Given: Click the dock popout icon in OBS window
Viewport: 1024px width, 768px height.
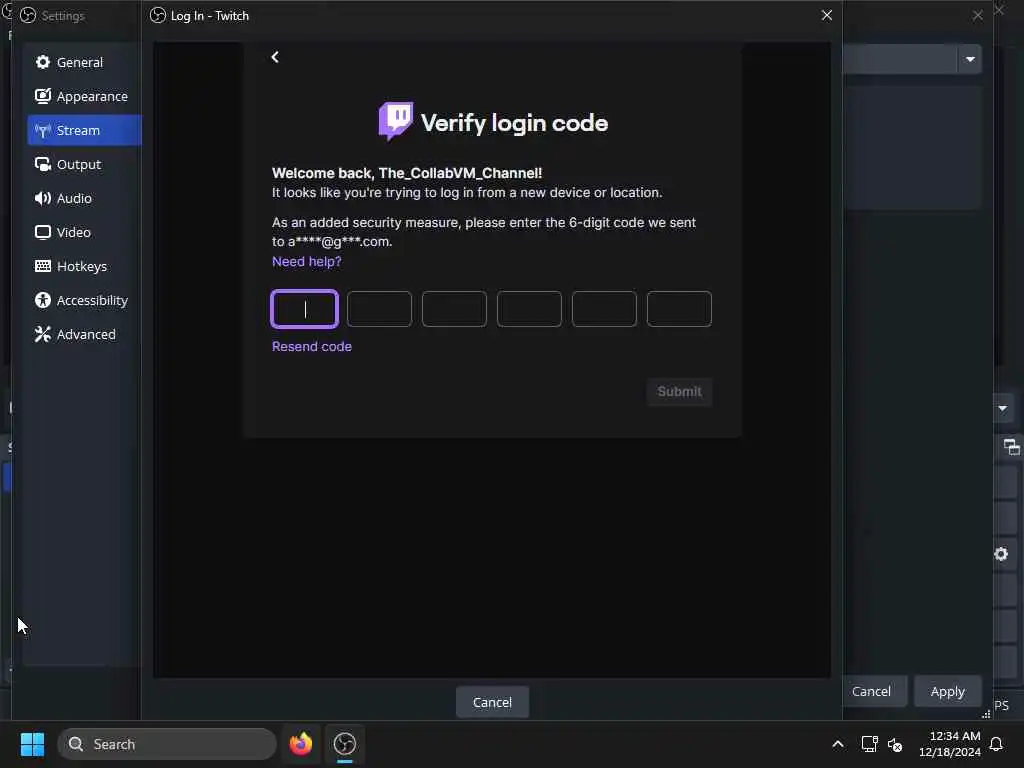Looking at the screenshot, I should point(1012,447).
